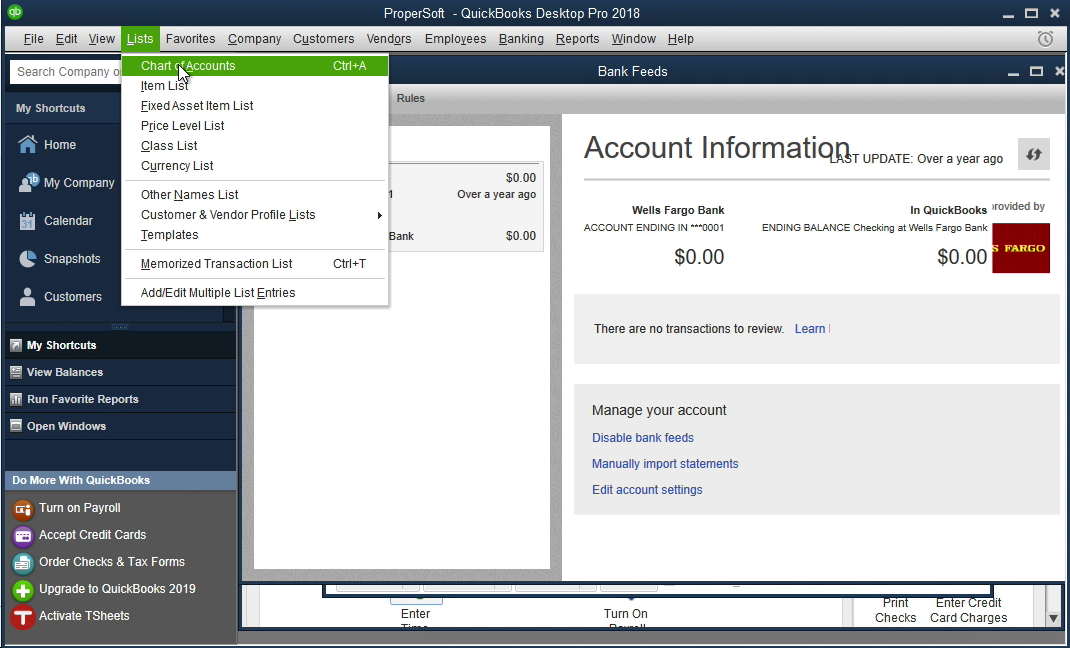Click the My Shortcuts panel icon
This screenshot has width=1070, height=648.
16,346
